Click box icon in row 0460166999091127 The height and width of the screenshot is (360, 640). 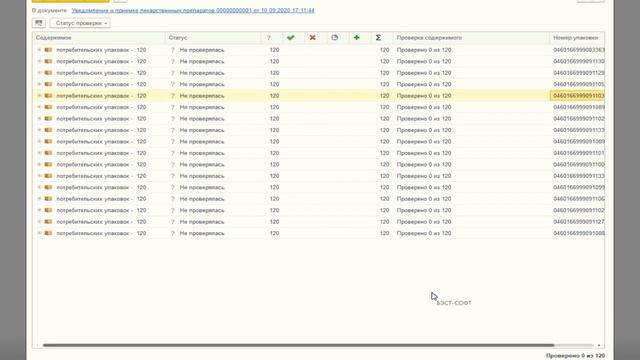tap(49, 222)
